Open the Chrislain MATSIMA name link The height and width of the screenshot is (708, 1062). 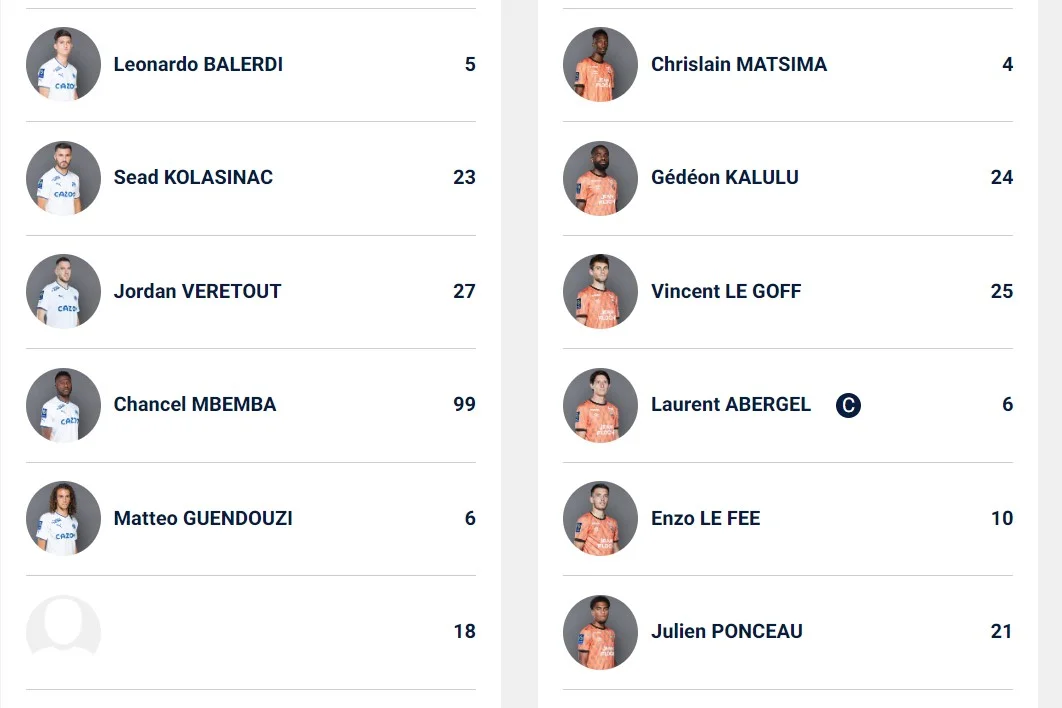(x=739, y=64)
